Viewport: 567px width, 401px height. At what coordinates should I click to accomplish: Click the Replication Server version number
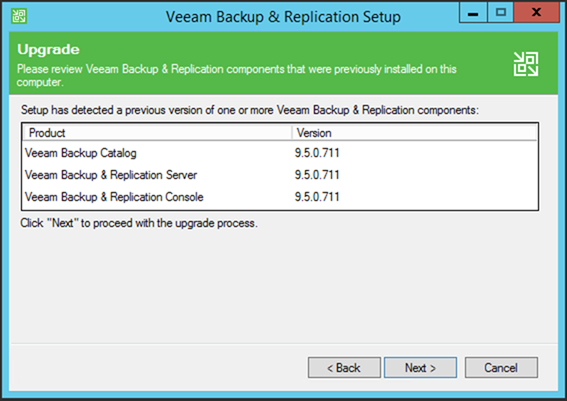pyautogui.click(x=317, y=175)
